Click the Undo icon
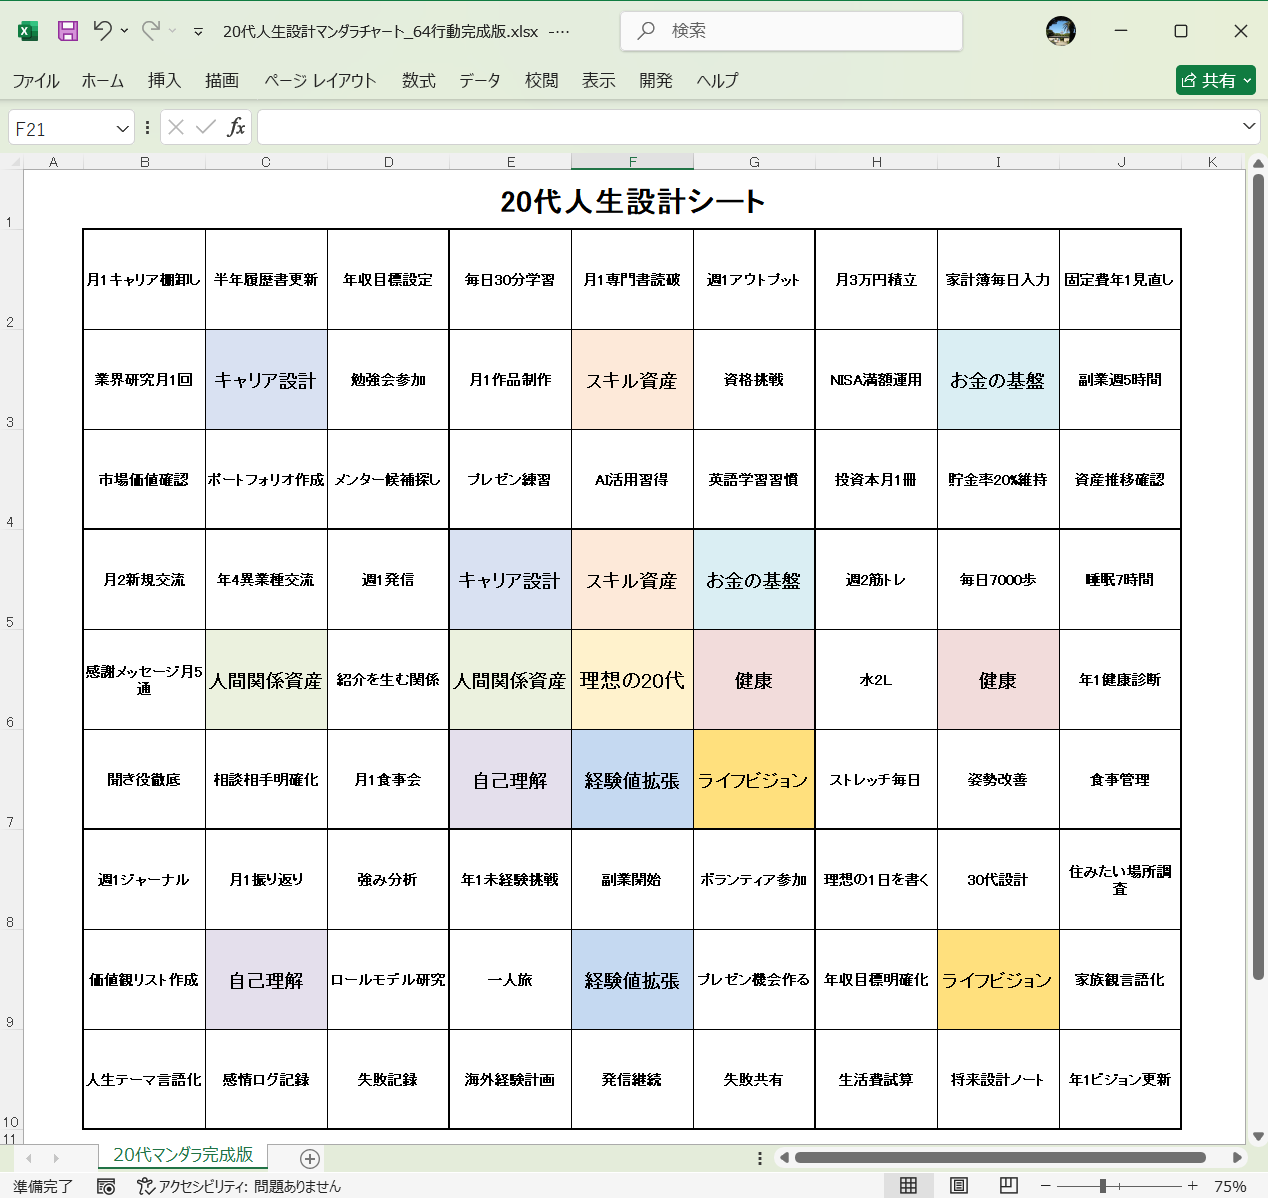Screen dimensions: 1268x1198 point(105,31)
